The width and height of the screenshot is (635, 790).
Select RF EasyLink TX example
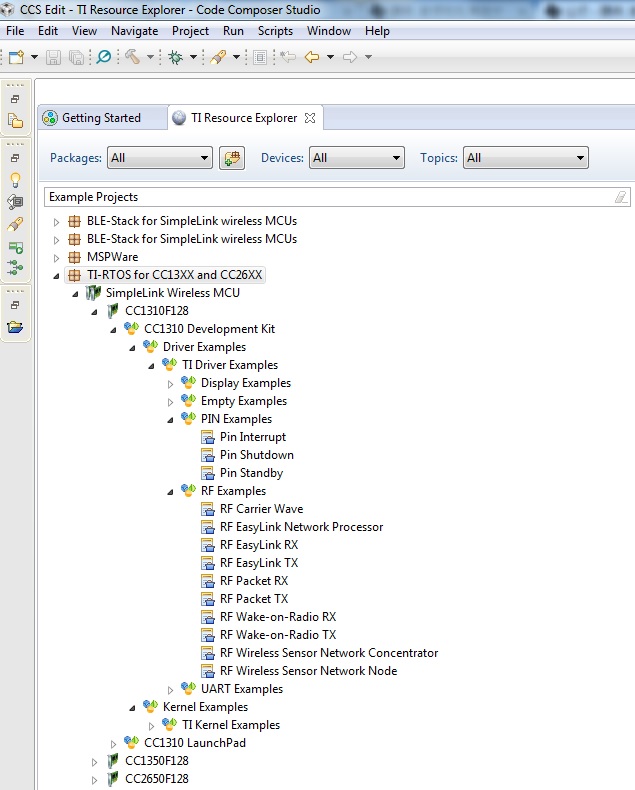pyautogui.click(x=259, y=563)
